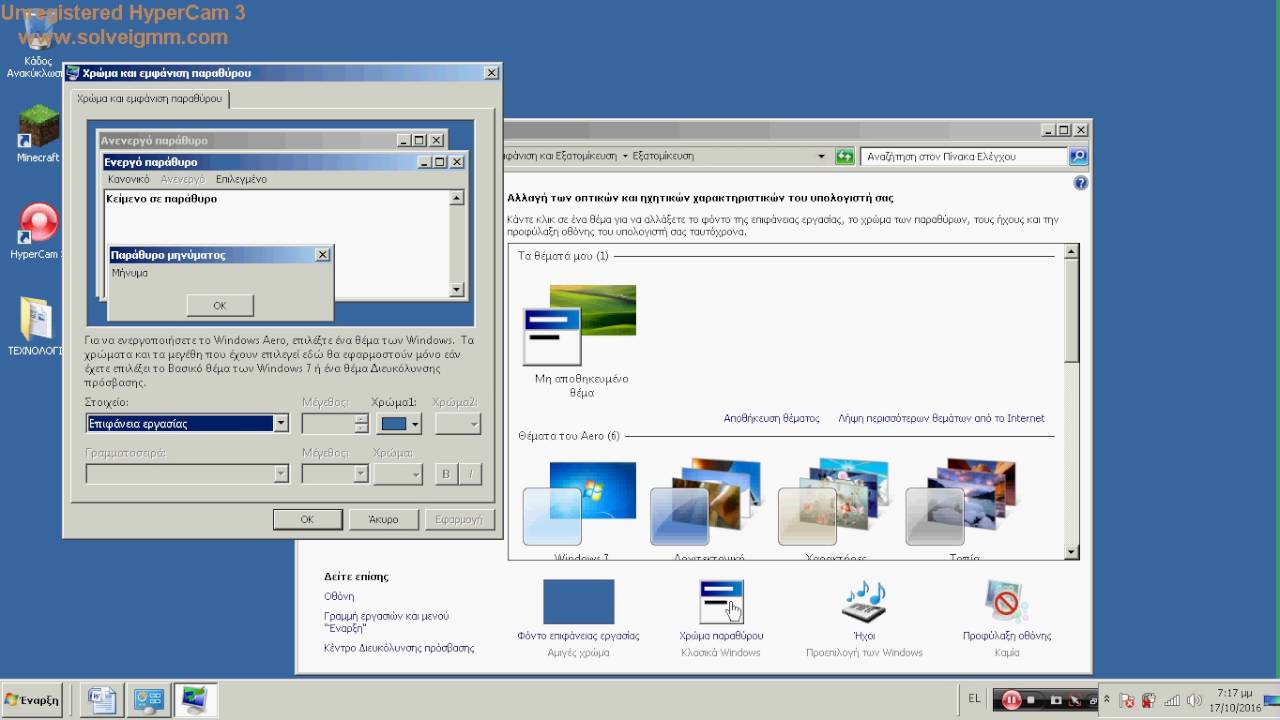Open the address bar history dropdown arrow
Viewport: 1280px width, 720px height.
[x=822, y=156]
